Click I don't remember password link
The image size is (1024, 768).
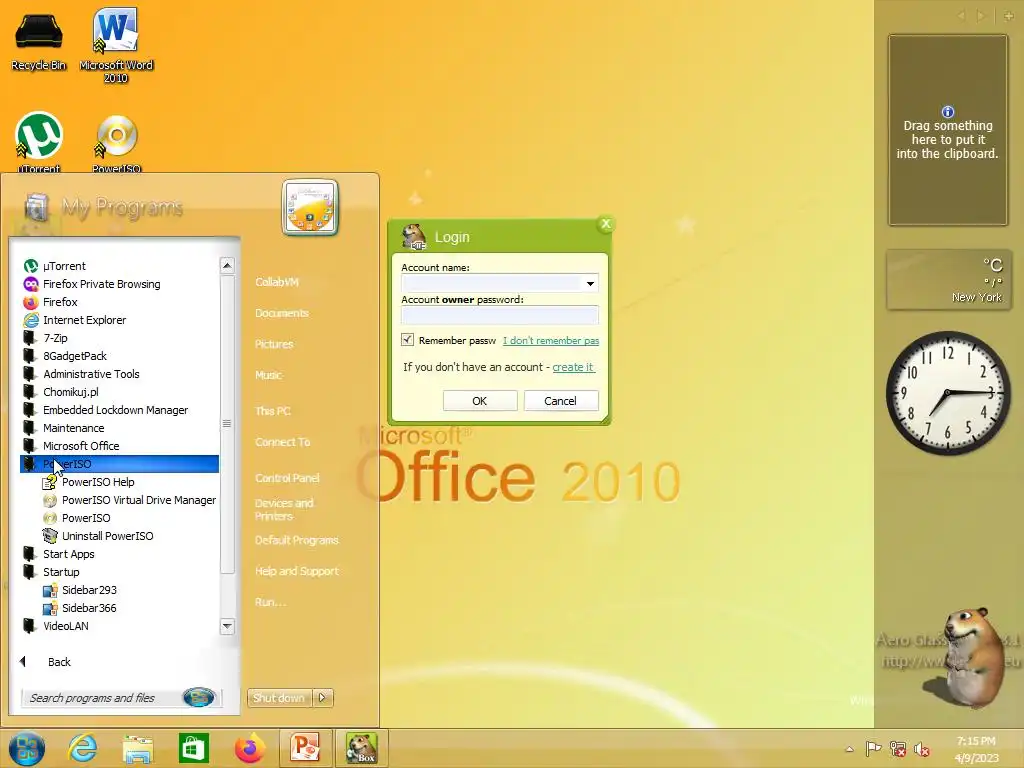551,341
